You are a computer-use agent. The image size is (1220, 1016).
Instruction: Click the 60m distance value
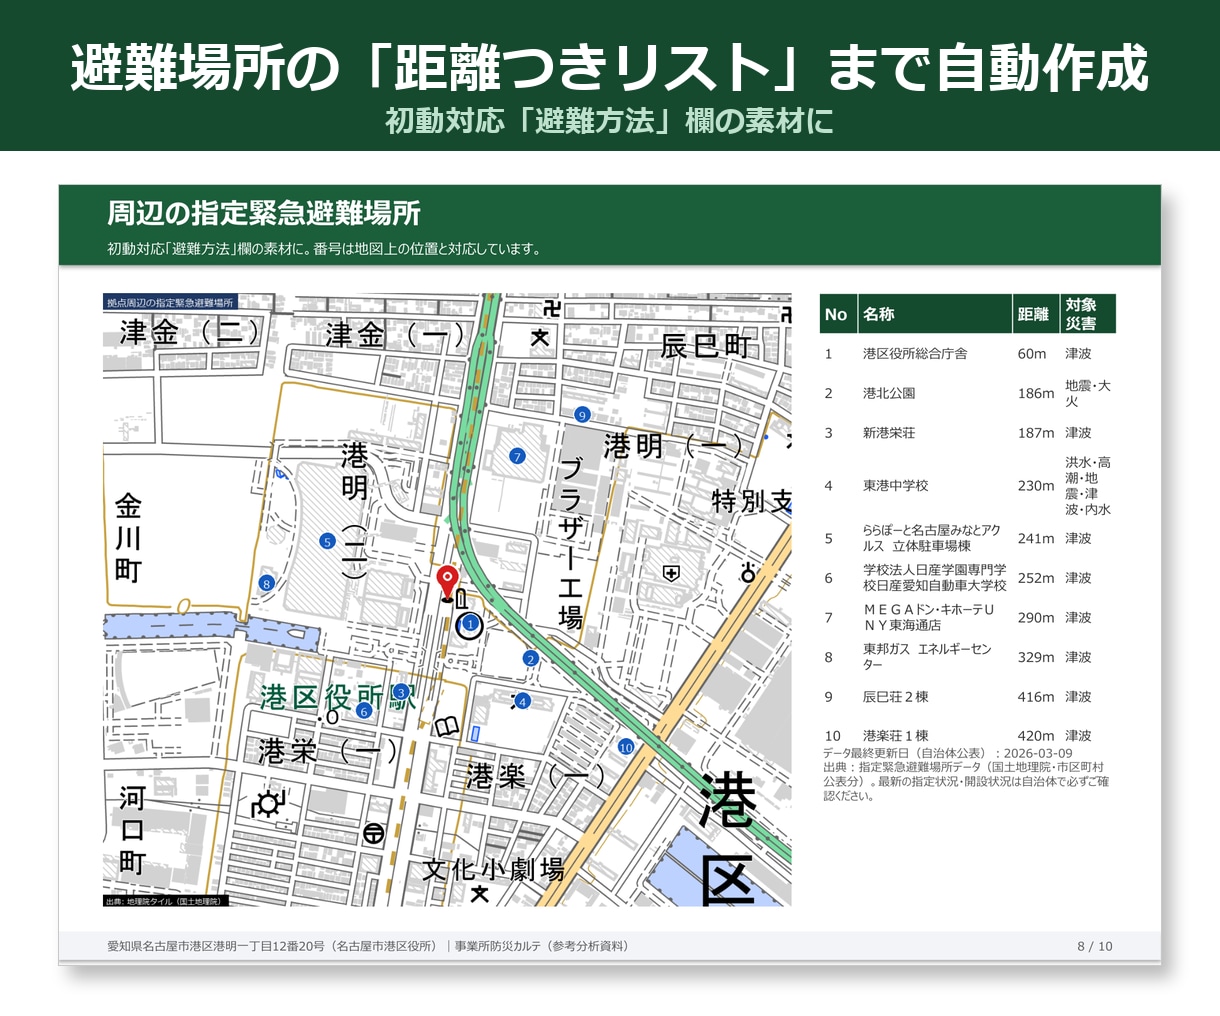click(1032, 353)
